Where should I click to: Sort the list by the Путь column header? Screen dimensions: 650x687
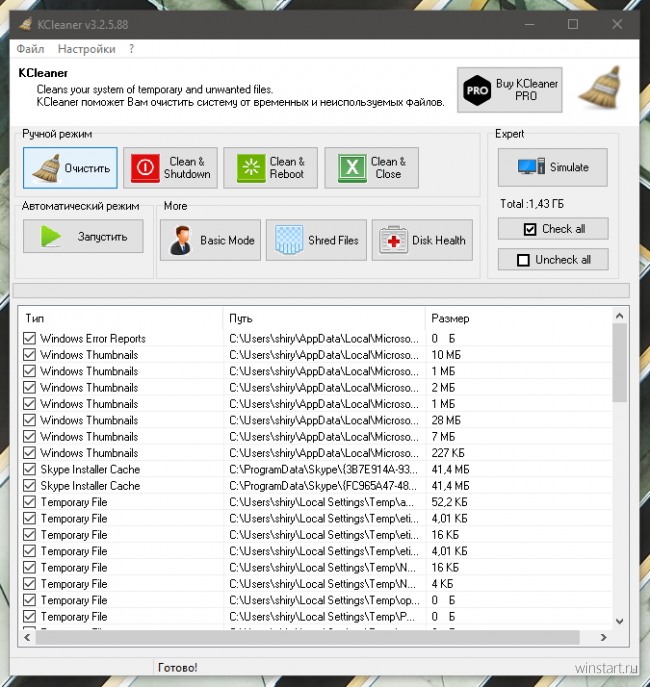point(324,319)
